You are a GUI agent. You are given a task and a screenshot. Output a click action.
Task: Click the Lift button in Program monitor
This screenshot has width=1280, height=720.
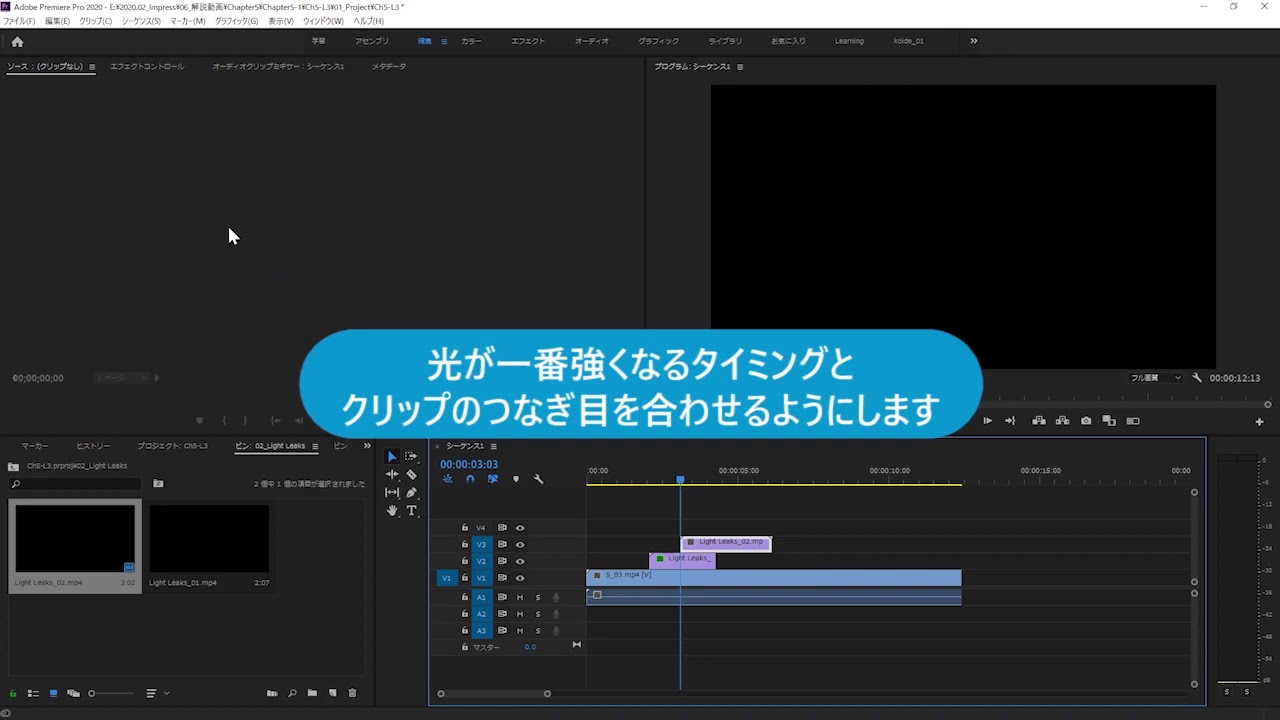point(1039,421)
